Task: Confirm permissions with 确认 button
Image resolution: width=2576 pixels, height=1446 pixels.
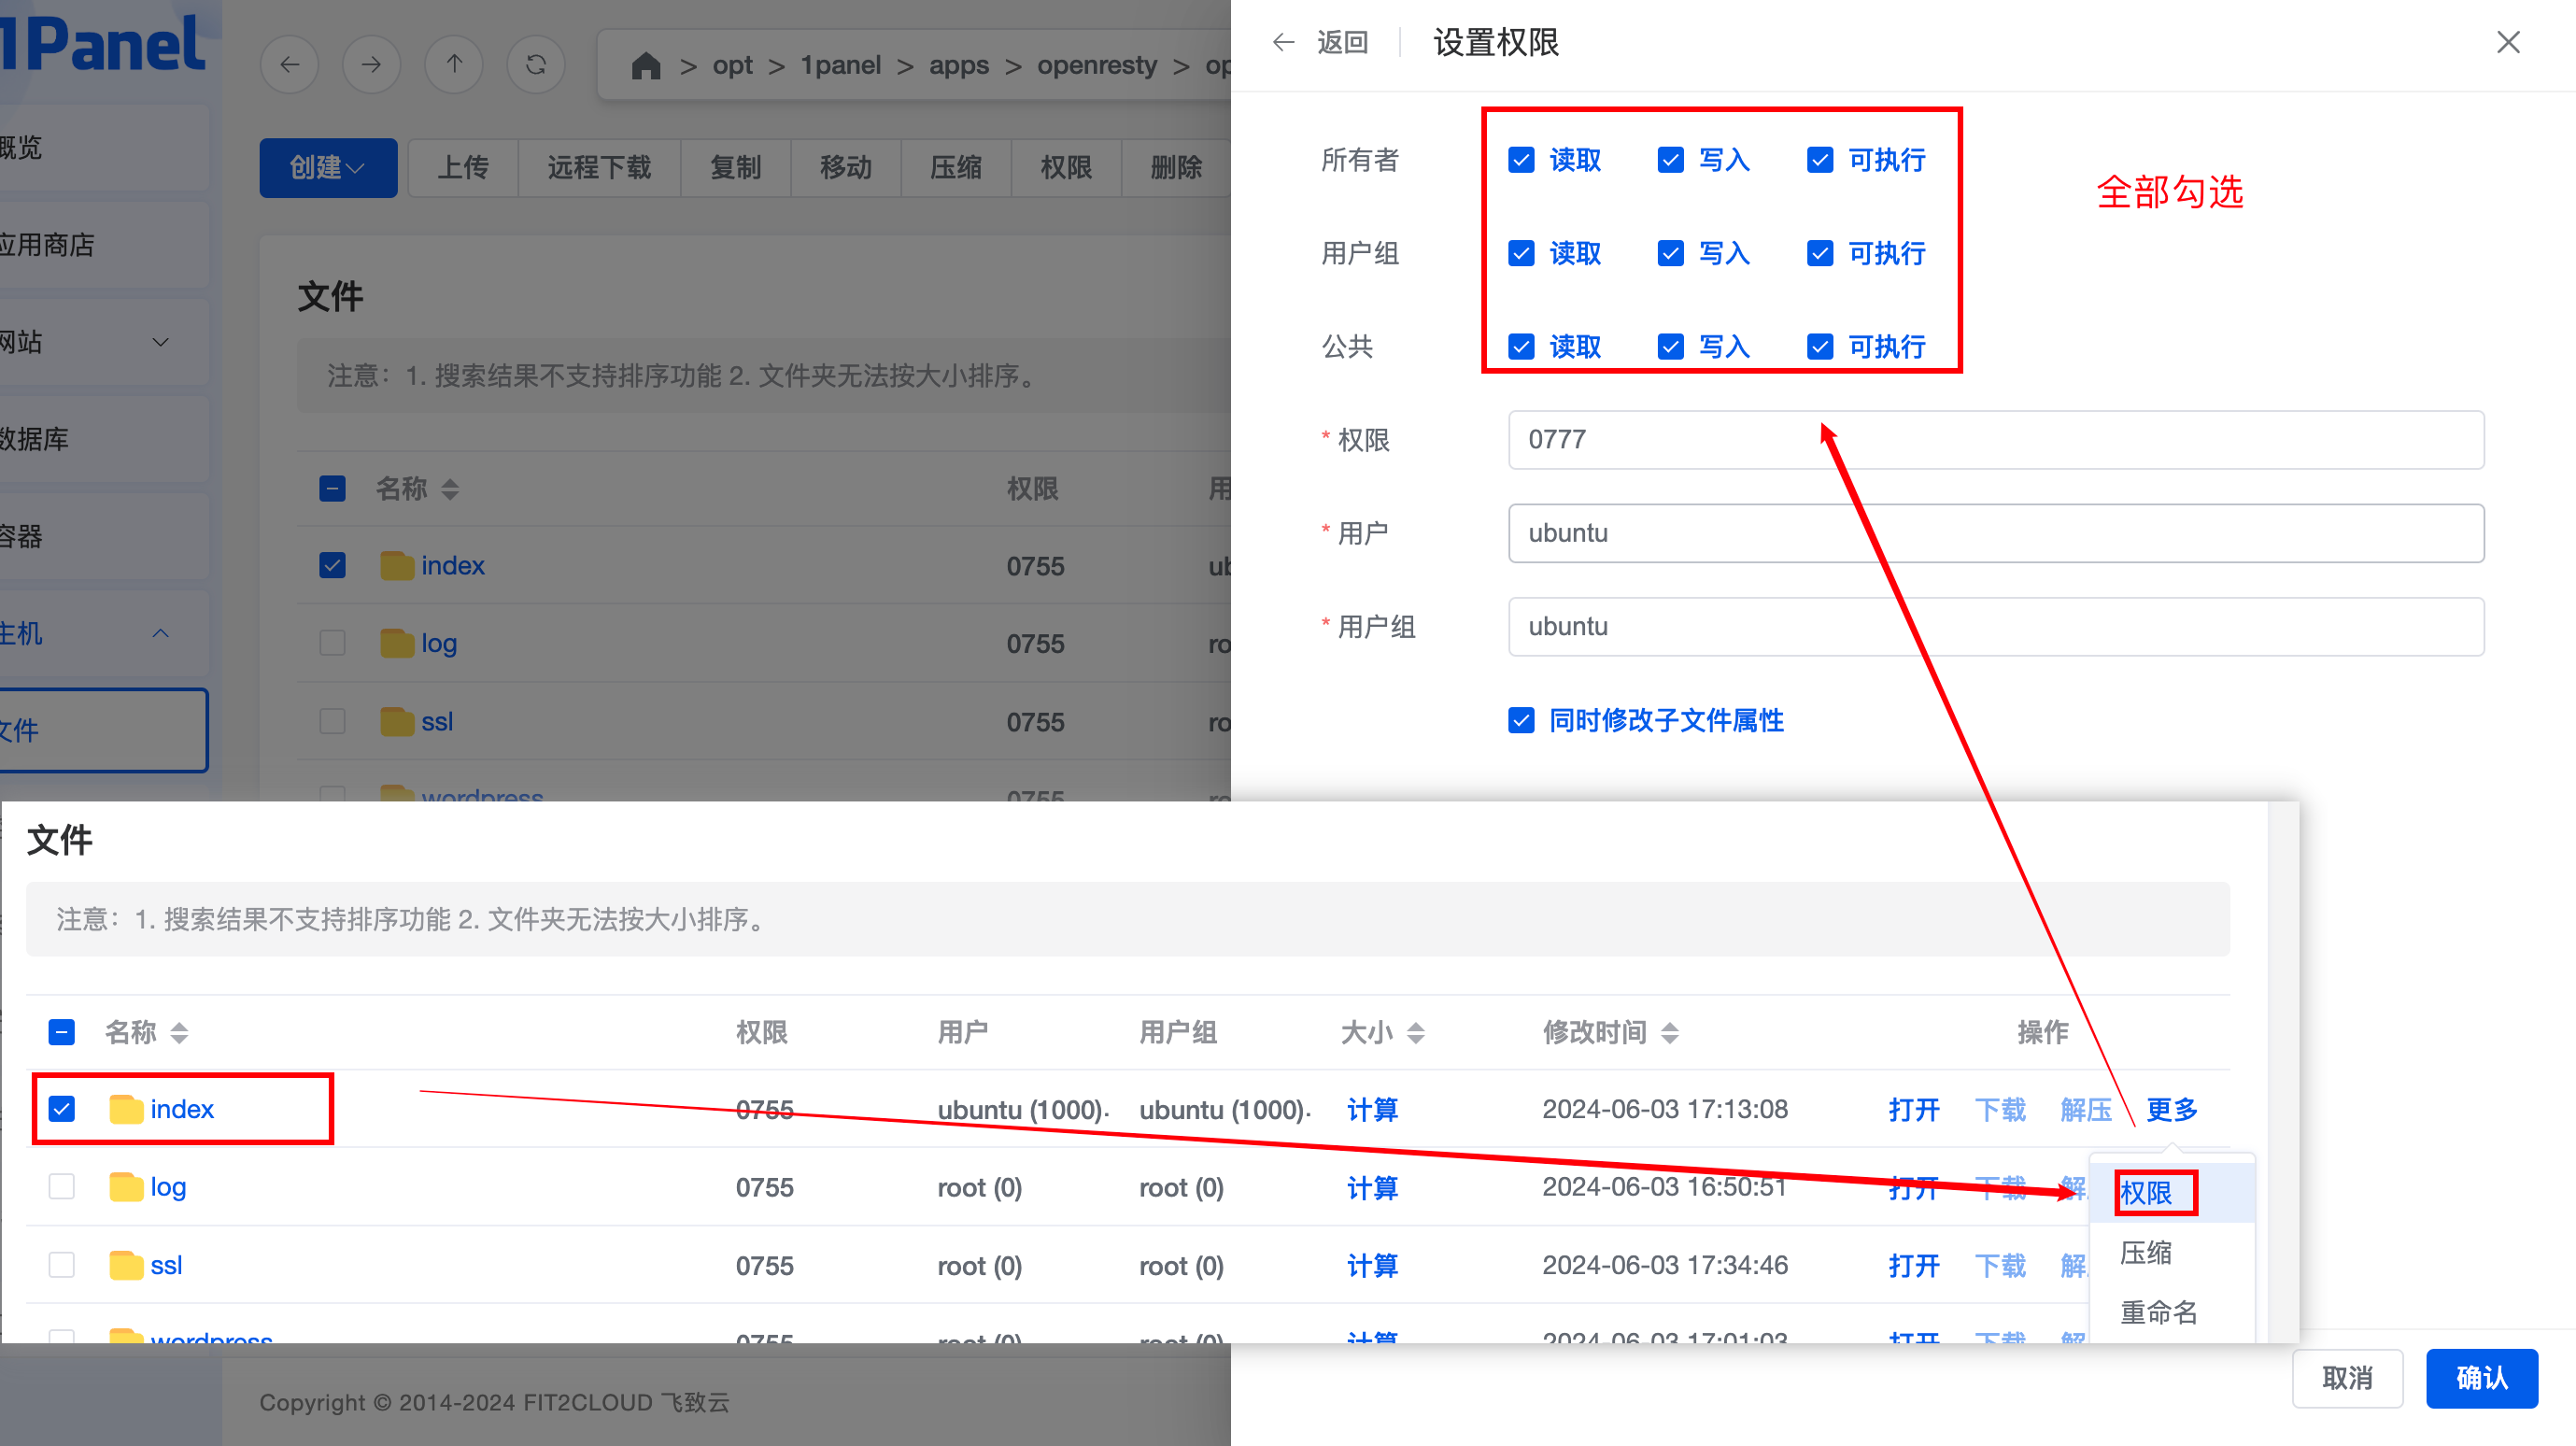Action: pyautogui.click(x=2482, y=1378)
